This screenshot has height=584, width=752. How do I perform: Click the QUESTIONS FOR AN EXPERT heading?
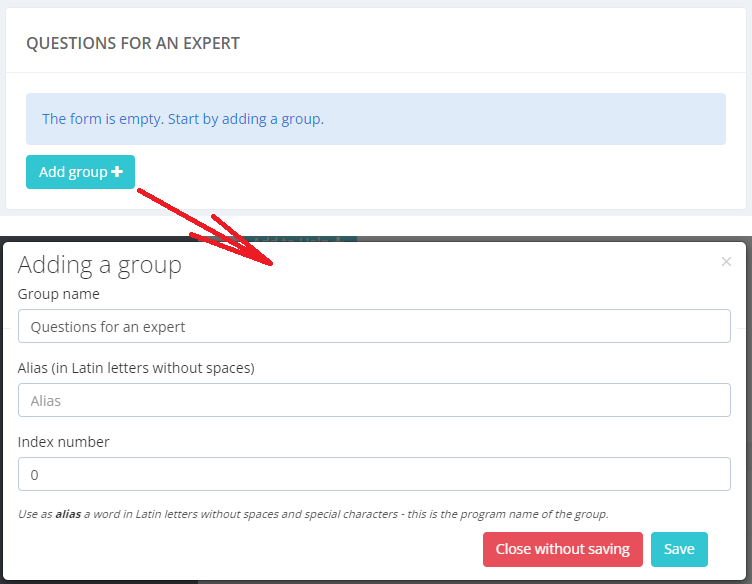[x=133, y=43]
